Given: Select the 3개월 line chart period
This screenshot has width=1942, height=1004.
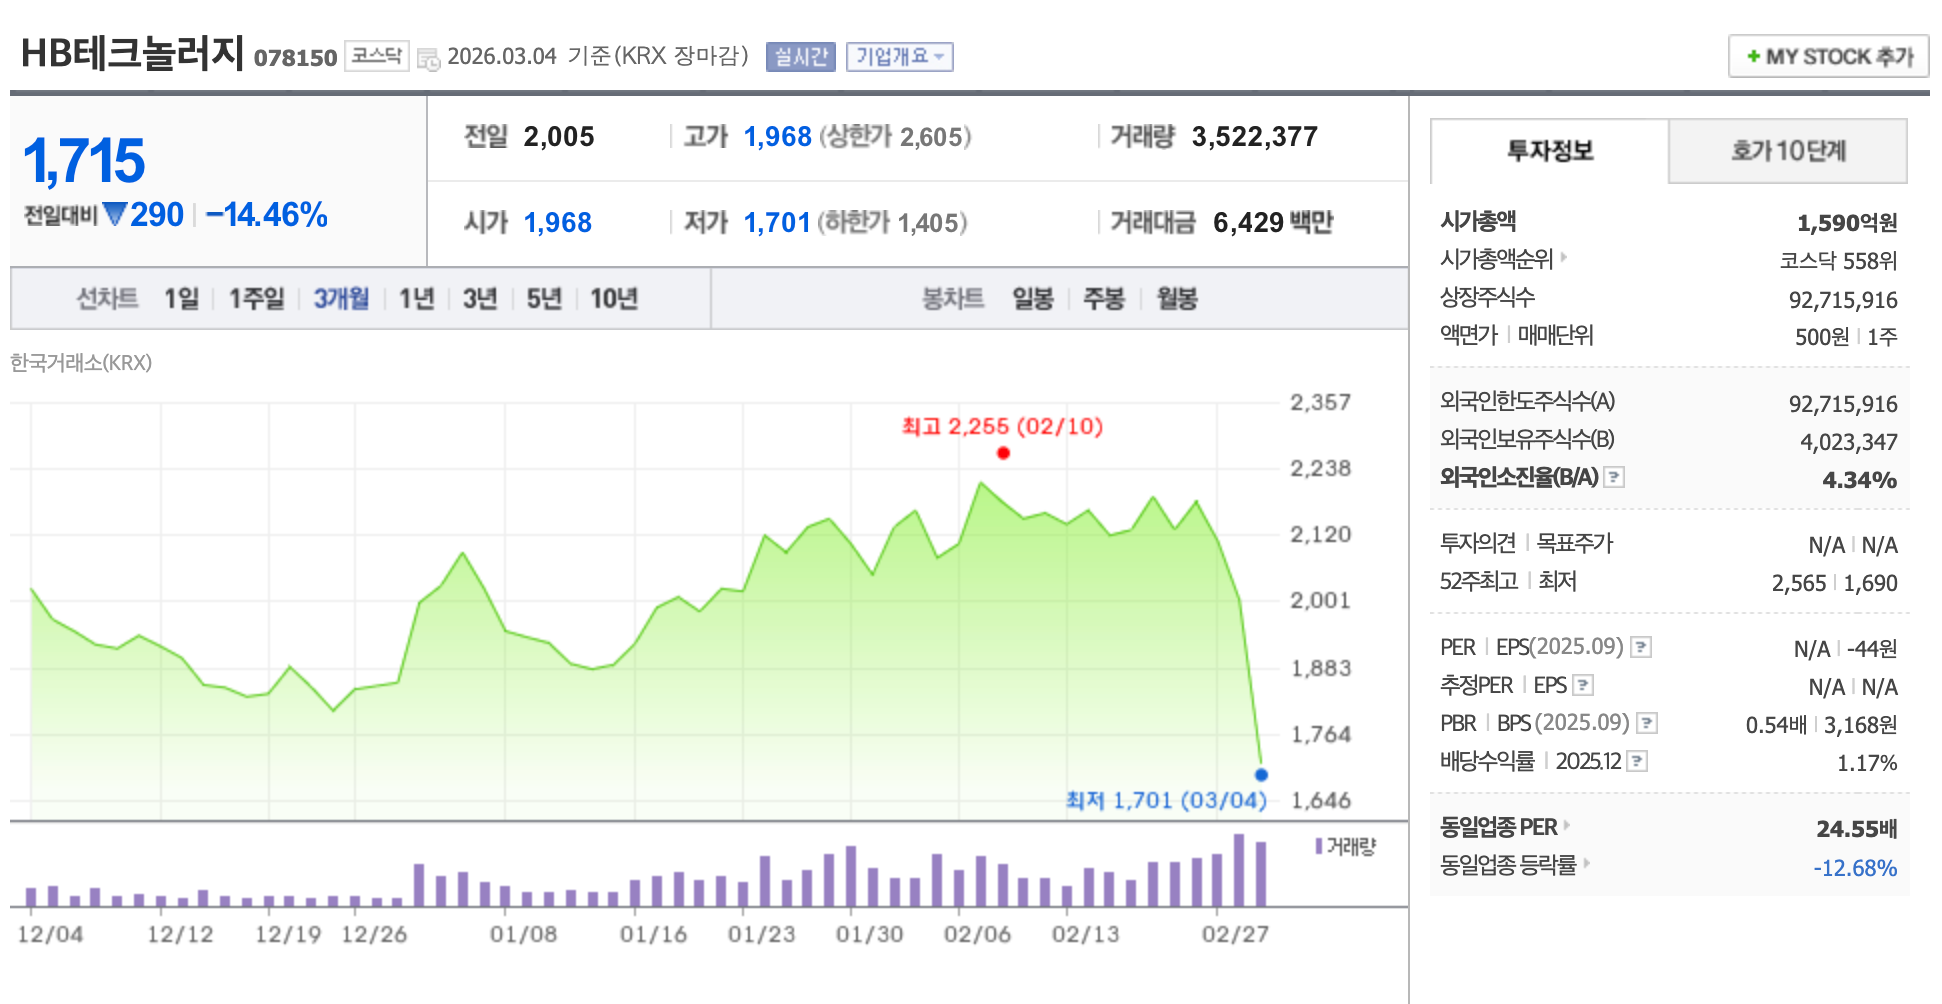Looking at the screenshot, I should click(341, 298).
